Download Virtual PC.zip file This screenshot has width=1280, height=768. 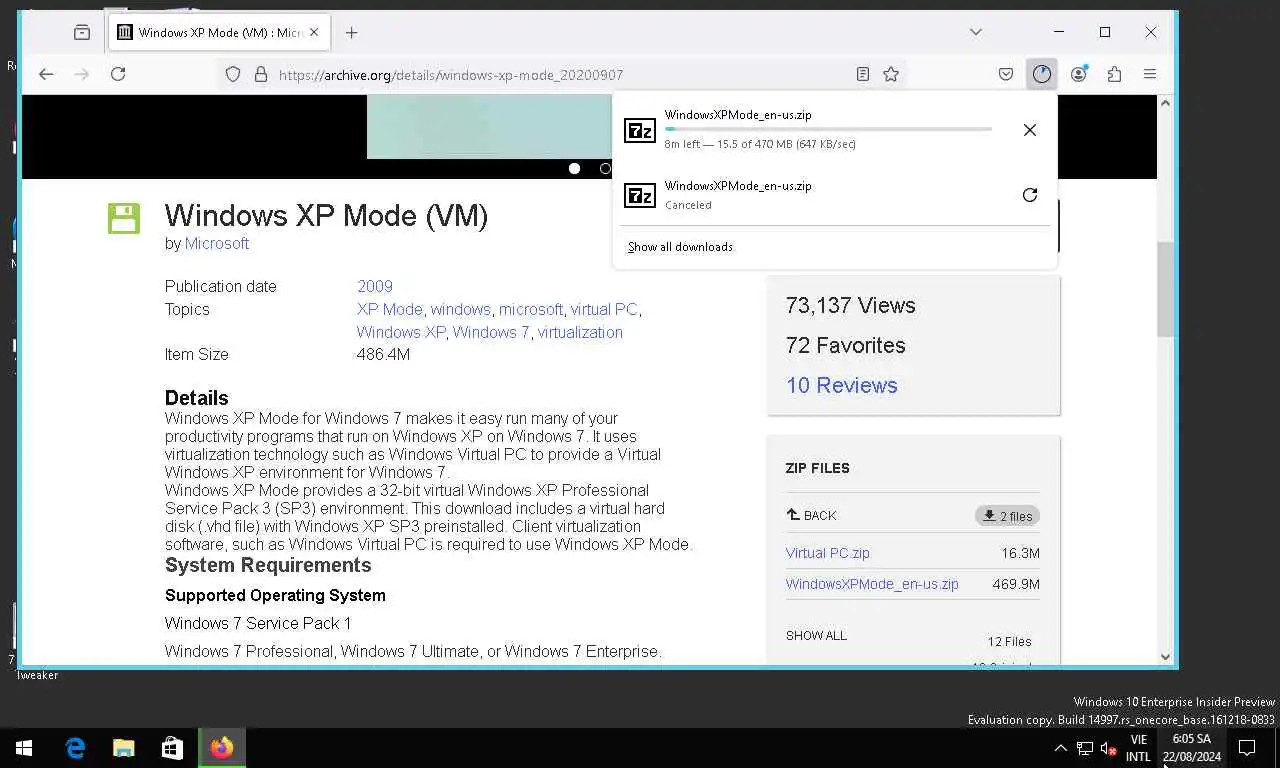coord(828,553)
